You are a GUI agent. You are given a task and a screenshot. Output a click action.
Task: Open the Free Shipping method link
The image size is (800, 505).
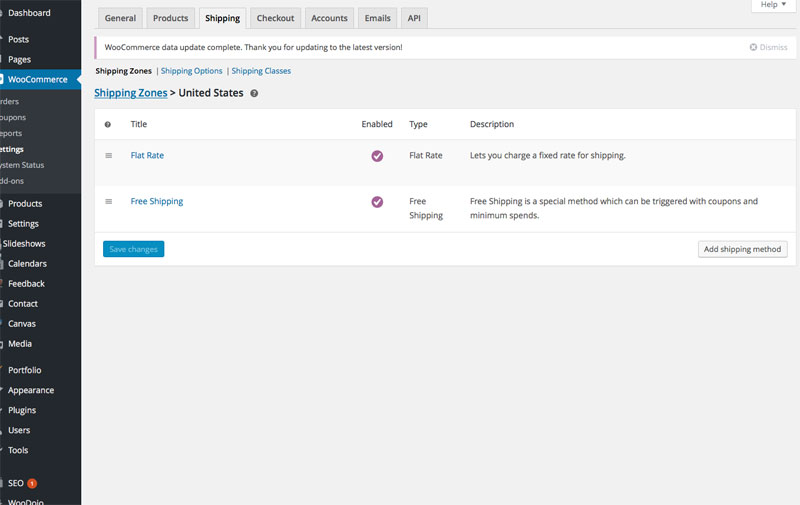tap(157, 201)
